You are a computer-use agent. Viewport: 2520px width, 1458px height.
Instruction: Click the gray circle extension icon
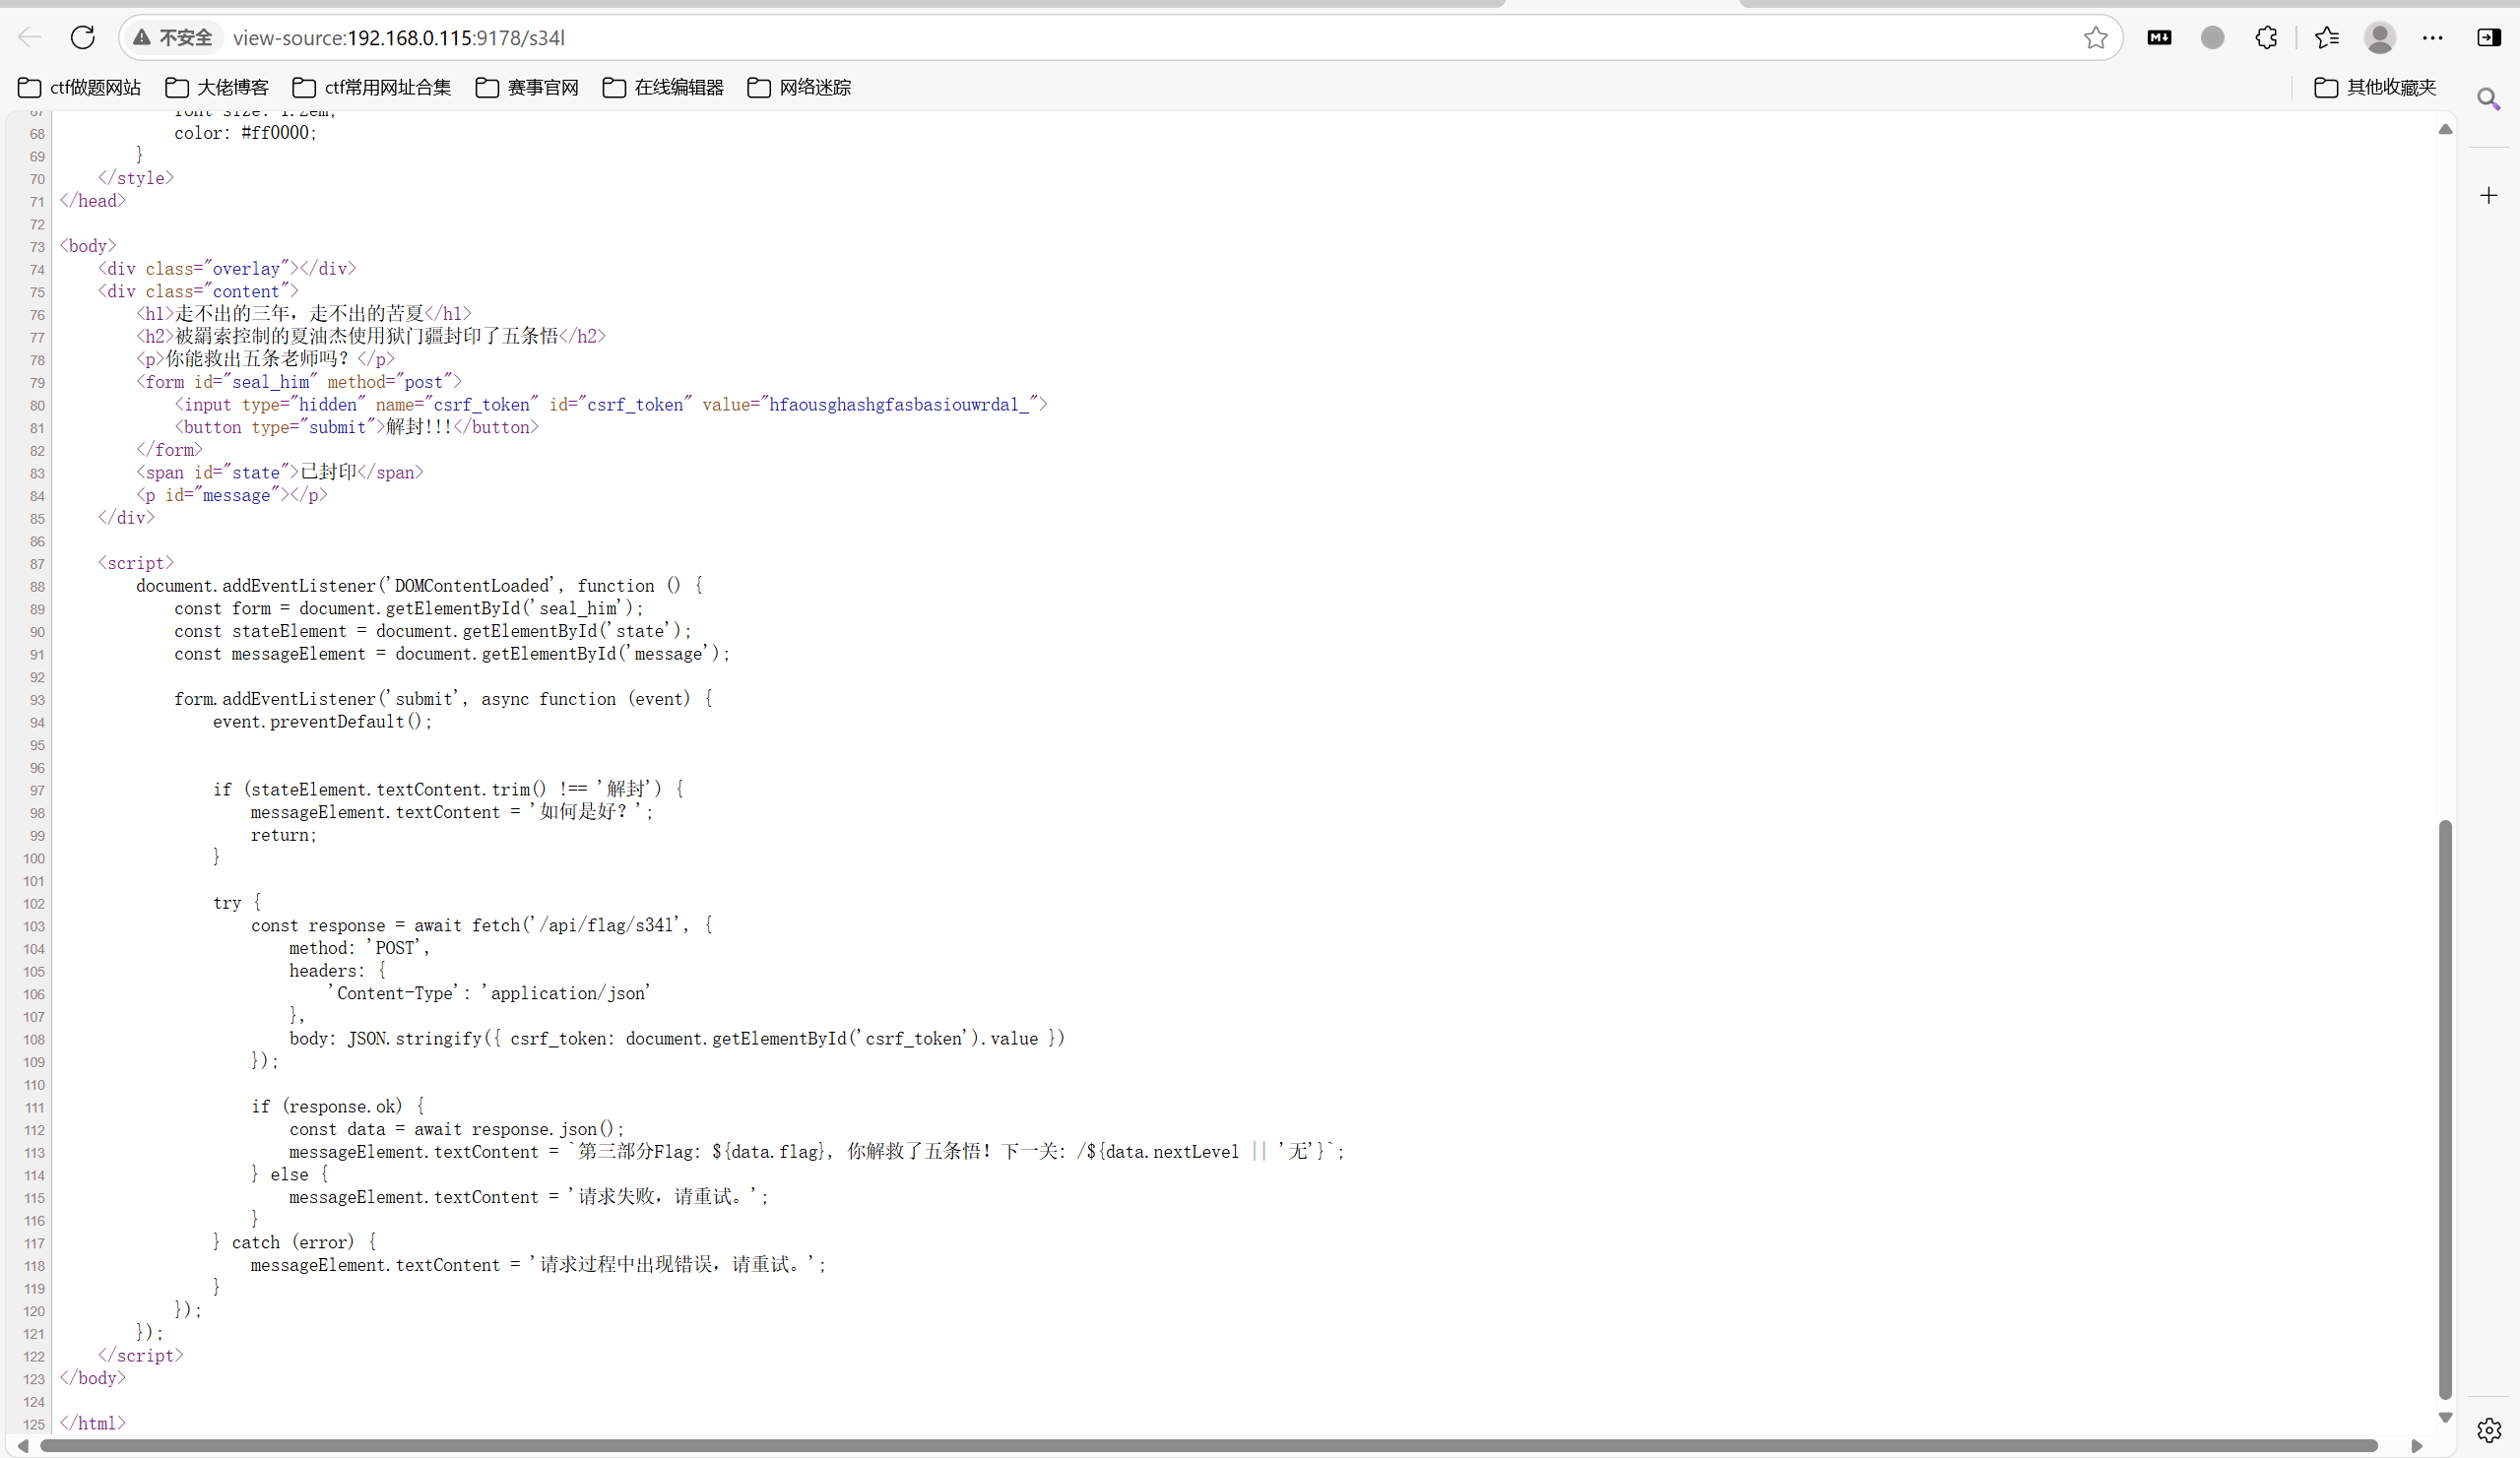pyautogui.click(x=2213, y=38)
